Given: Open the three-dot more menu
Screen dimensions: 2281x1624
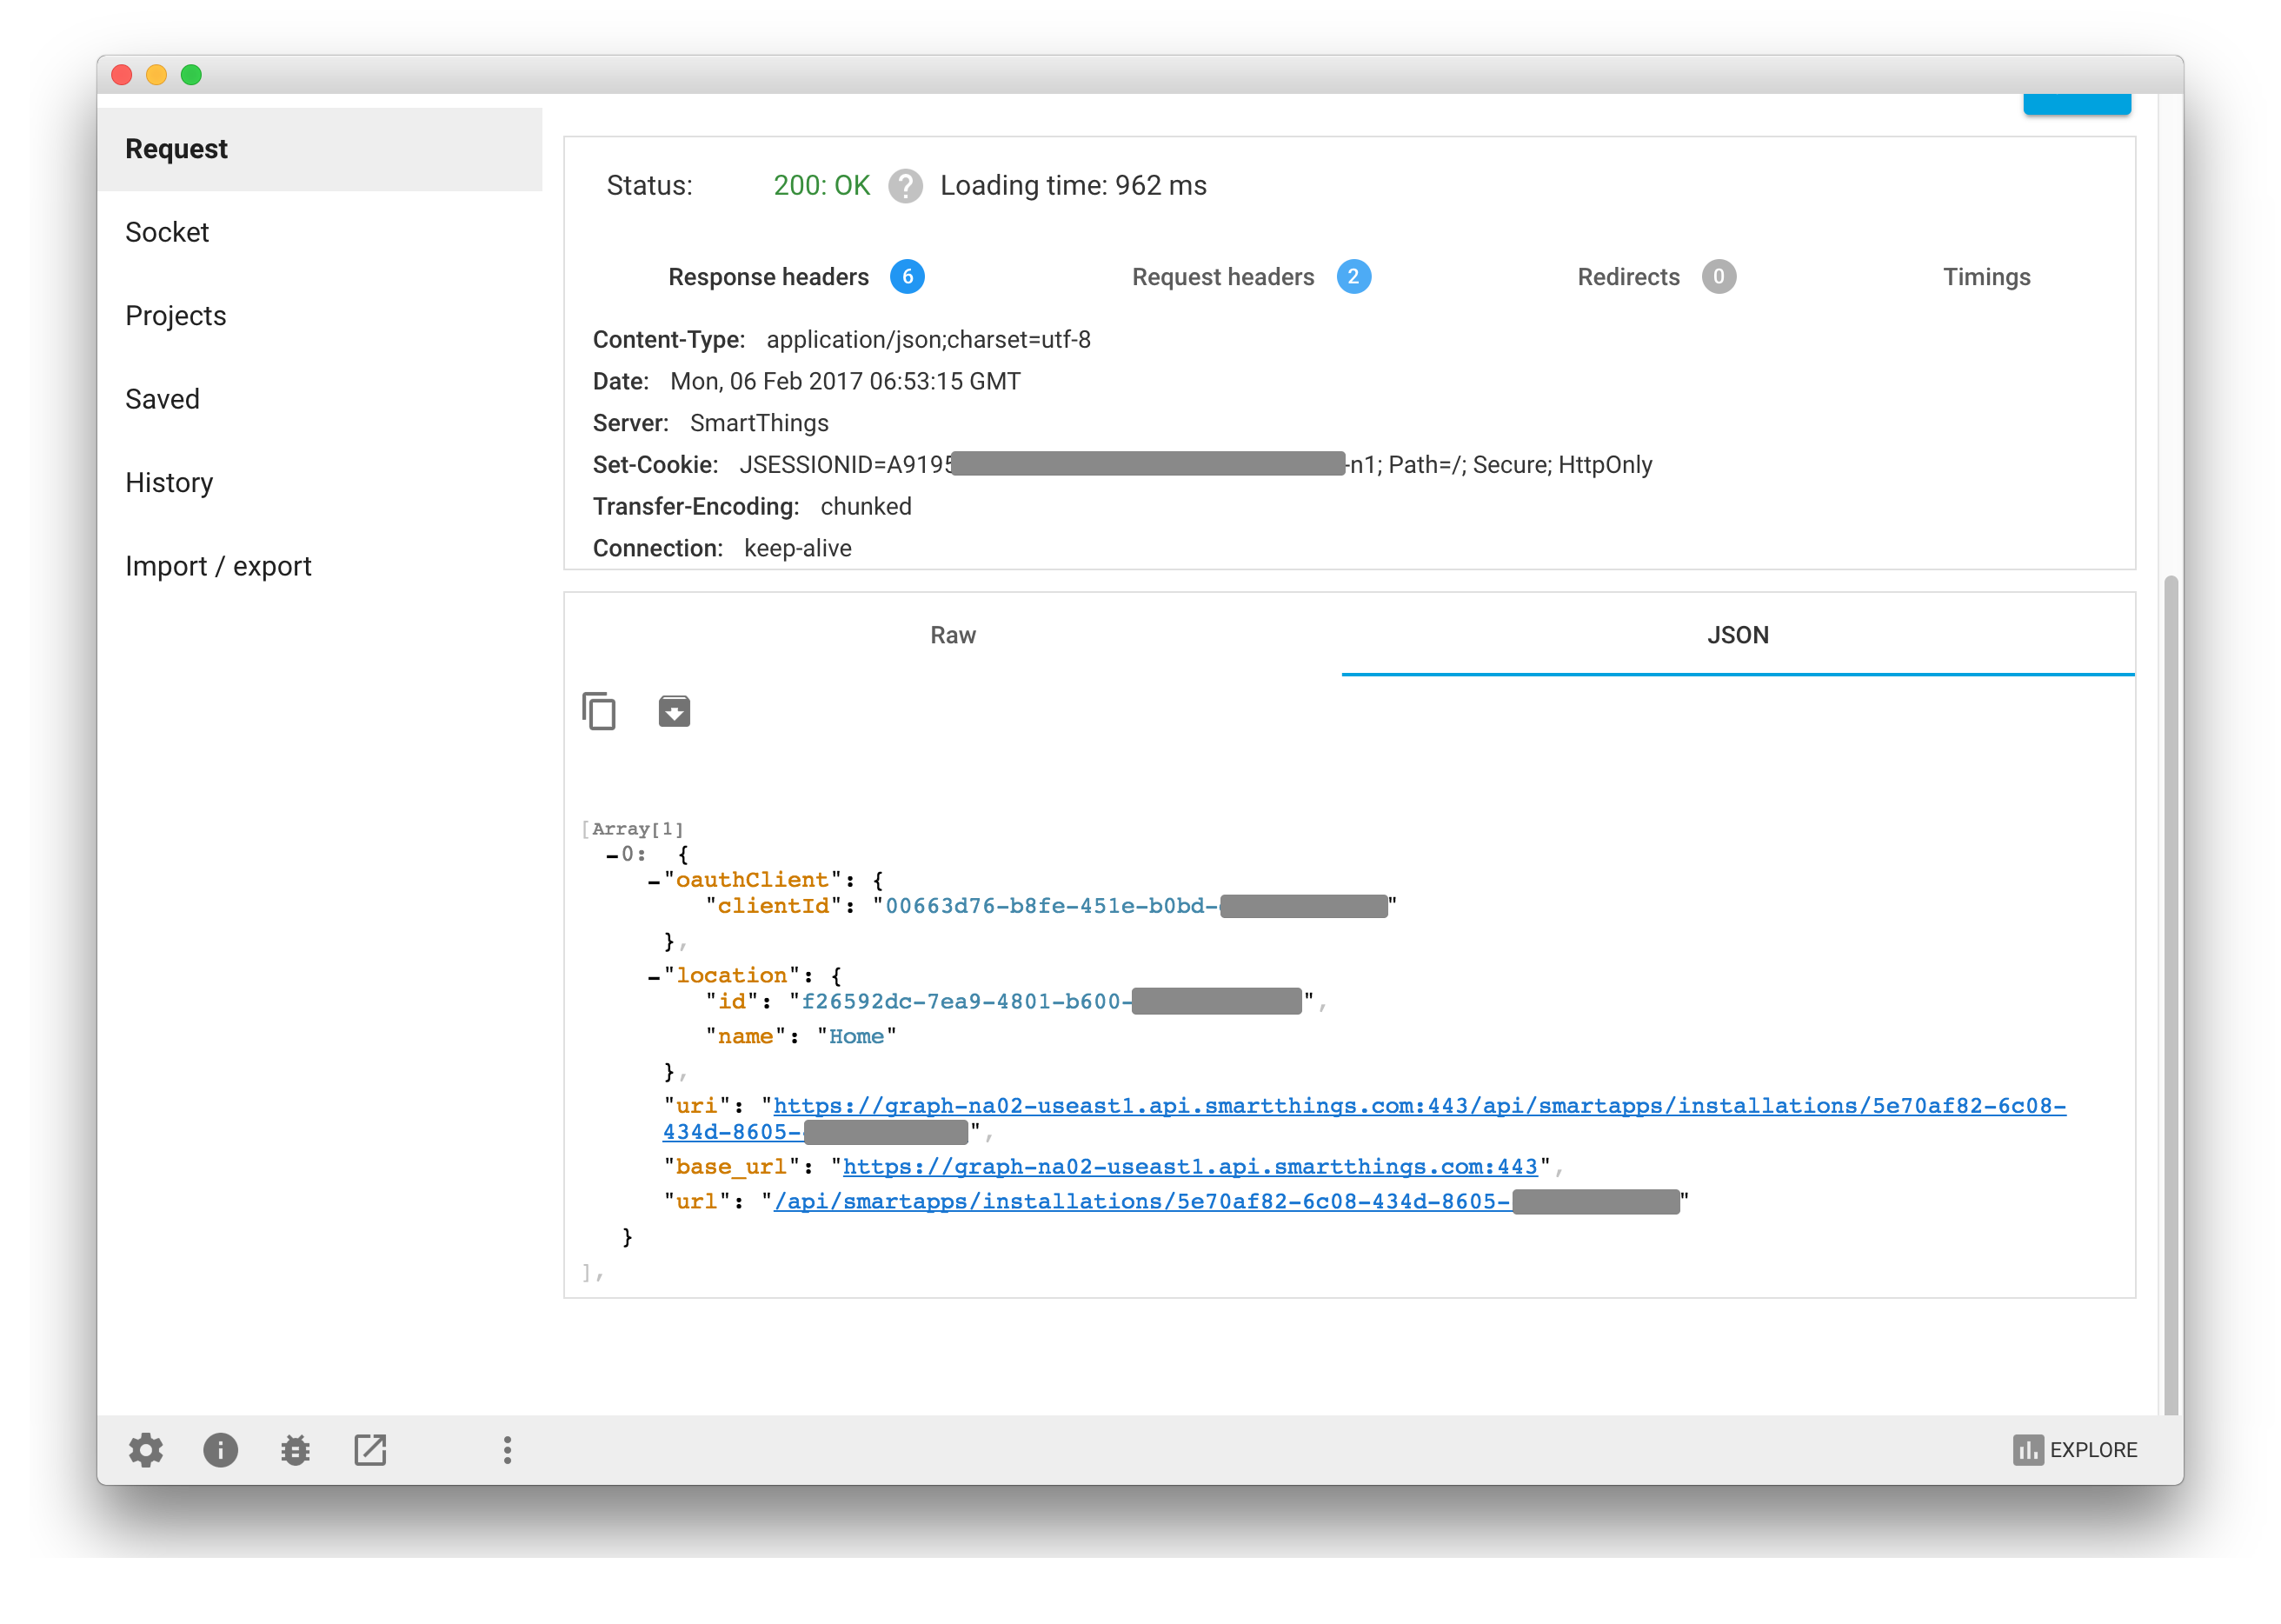Looking at the screenshot, I should pyautogui.click(x=507, y=1449).
